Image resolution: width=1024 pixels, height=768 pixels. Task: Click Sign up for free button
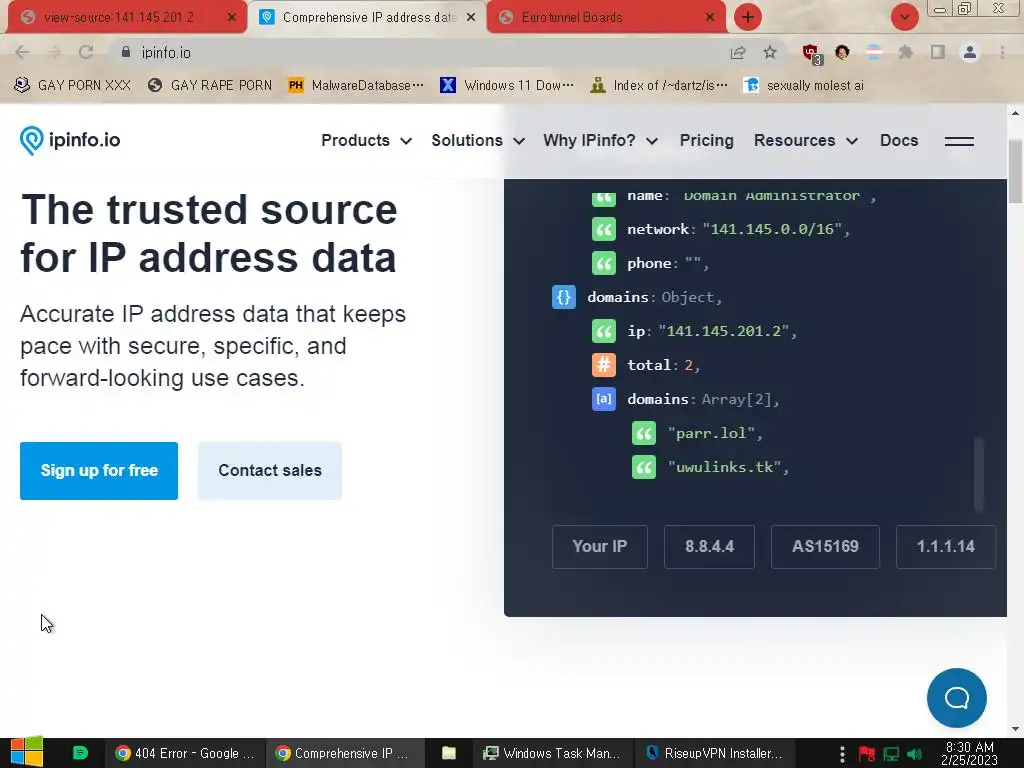[x=99, y=471]
